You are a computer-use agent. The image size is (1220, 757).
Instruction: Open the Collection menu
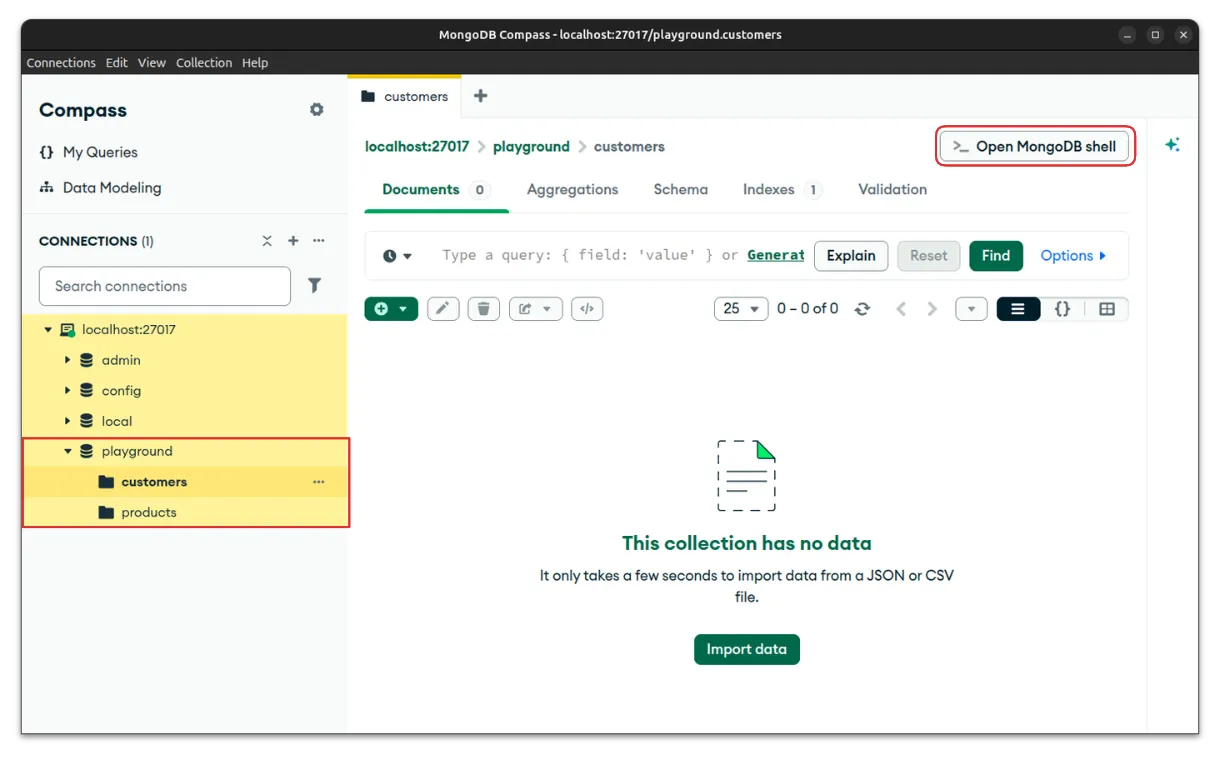[204, 62]
